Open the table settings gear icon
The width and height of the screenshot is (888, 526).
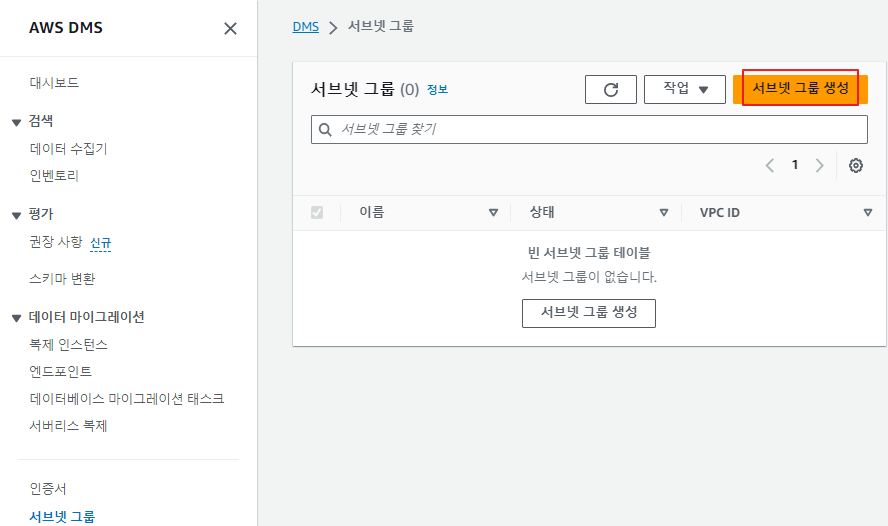click(x=856, y=165)
